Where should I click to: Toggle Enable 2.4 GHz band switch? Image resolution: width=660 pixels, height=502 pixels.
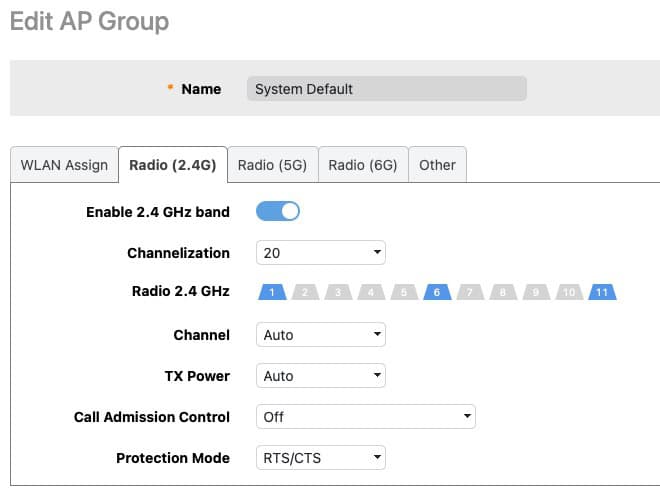pos(278,211)
